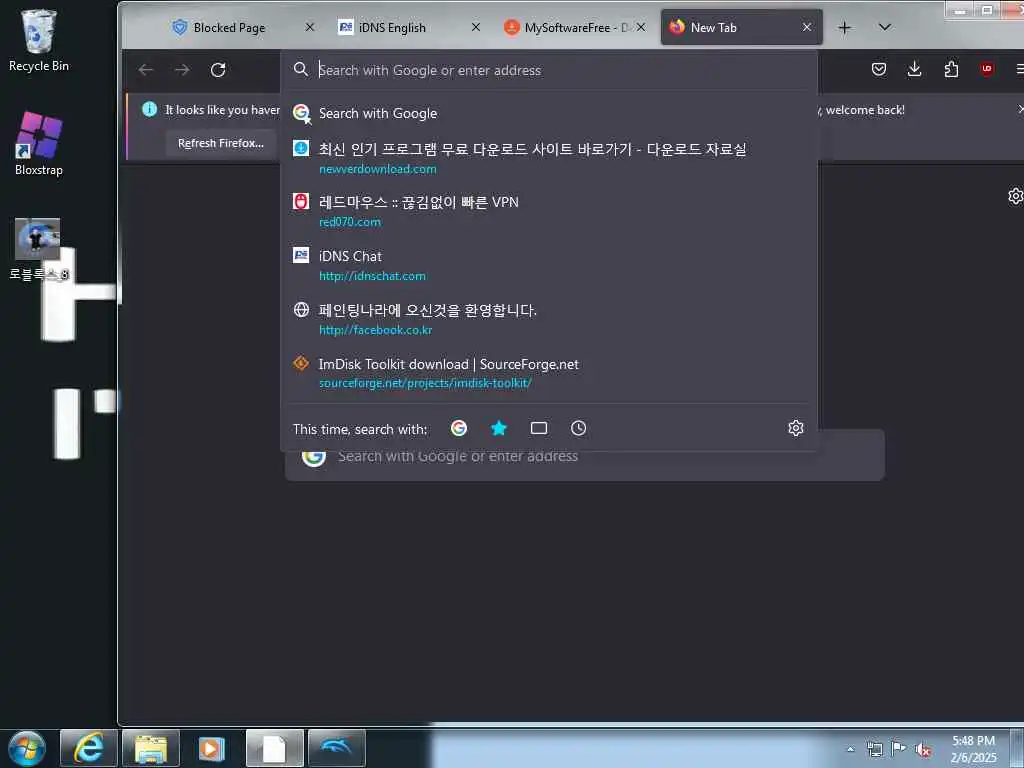The image size is (1024, 768).
Task: Expand the list all tabs chevron
Action: 885,27
